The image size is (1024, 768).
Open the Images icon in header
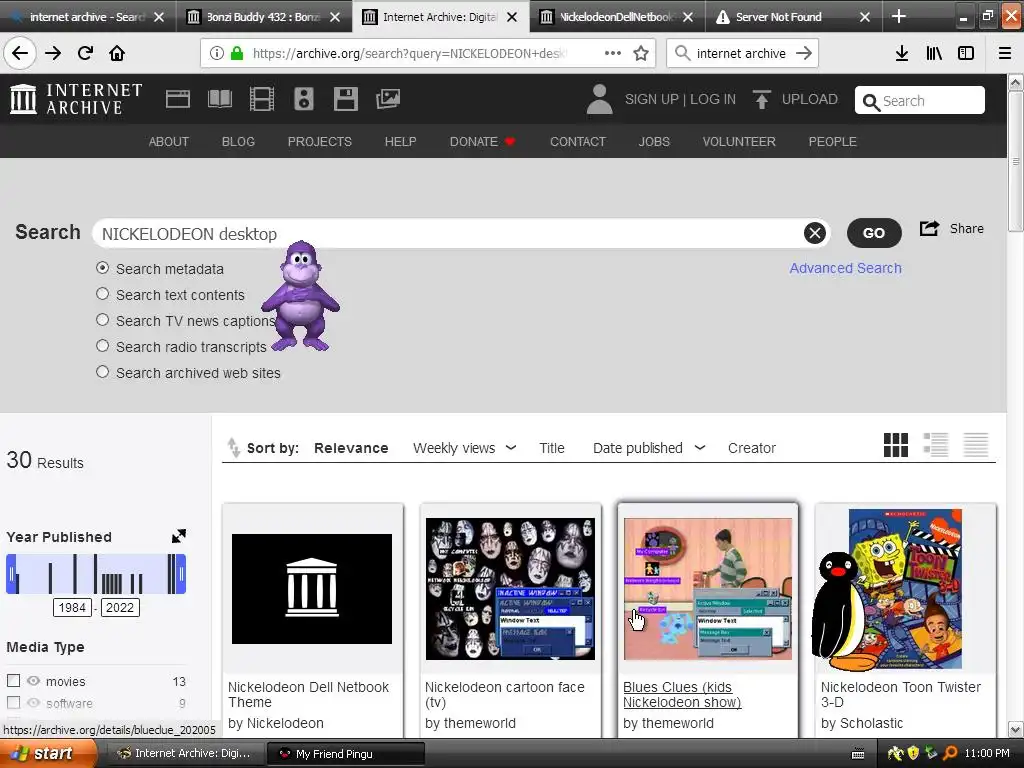[x=388, y=99]
